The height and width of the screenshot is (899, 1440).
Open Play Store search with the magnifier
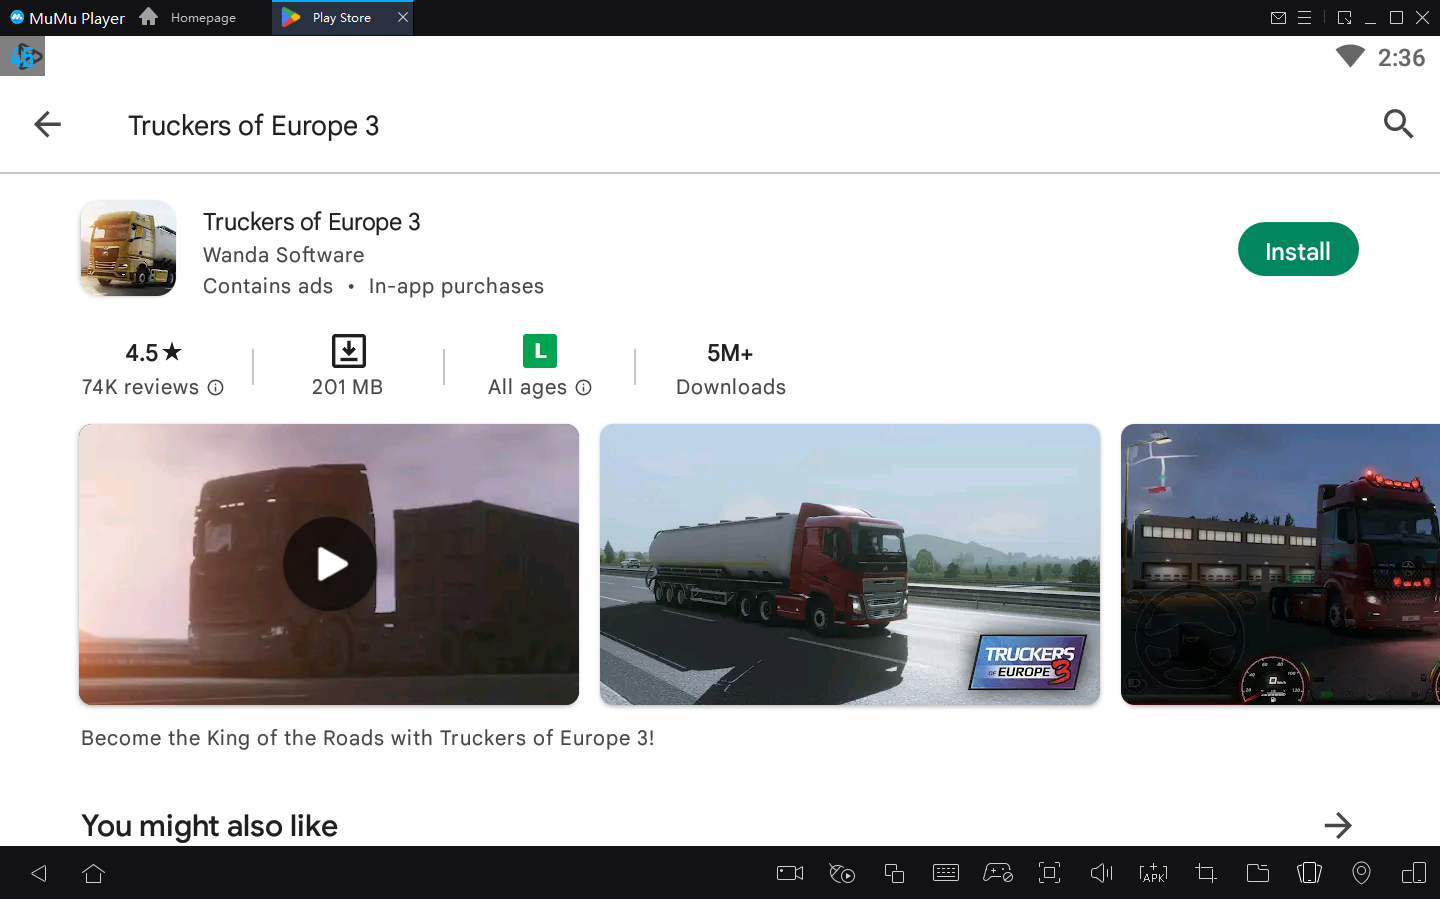[1398, 124]
